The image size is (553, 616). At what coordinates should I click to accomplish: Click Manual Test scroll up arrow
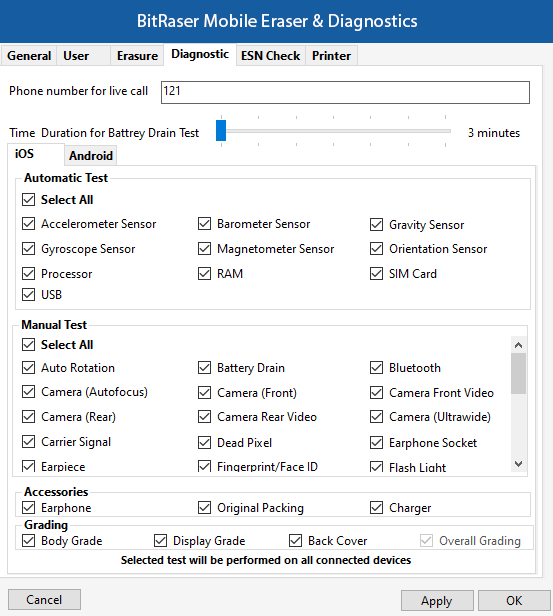click(x=518, y=345)
